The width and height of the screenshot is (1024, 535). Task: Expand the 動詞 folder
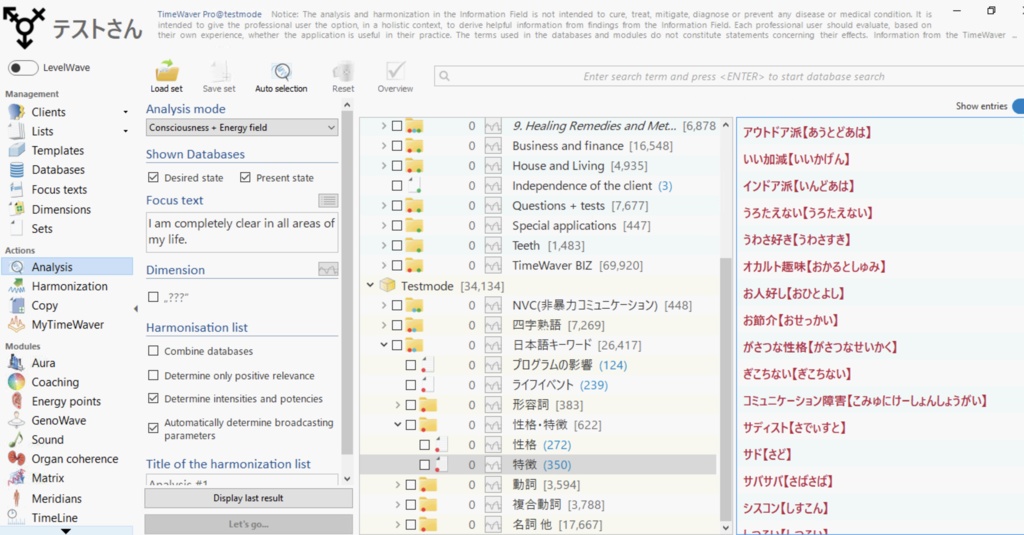pyautogui.click(x=398, y=485)
